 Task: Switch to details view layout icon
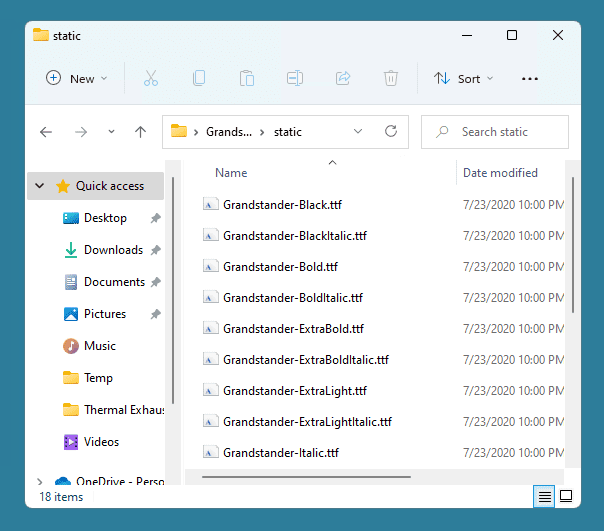(544, 496)
